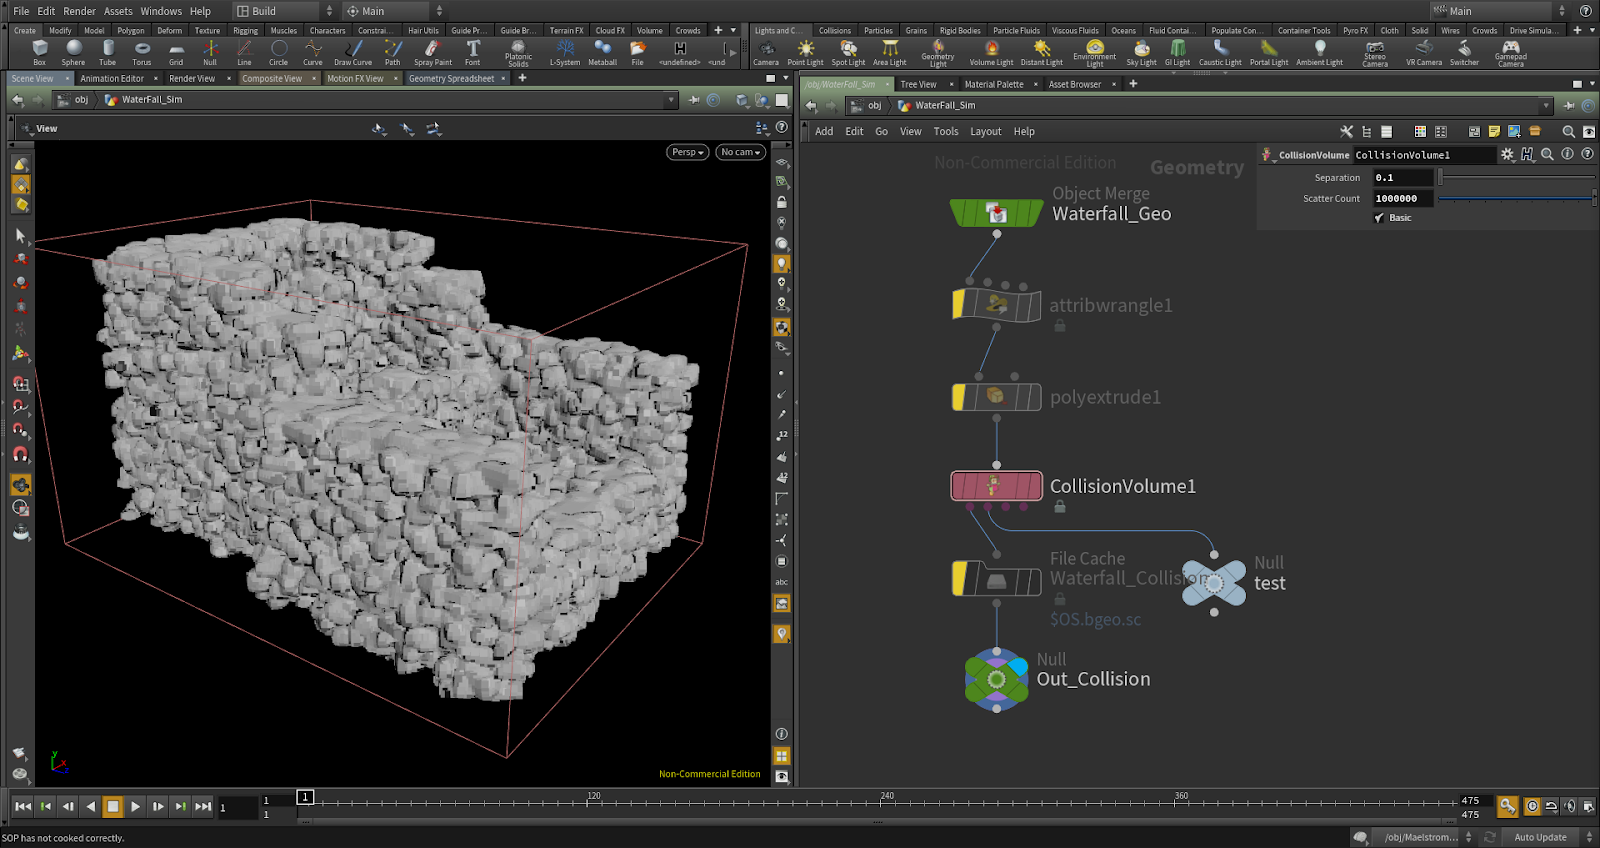Expand the Build desktop dropdown

285,11
